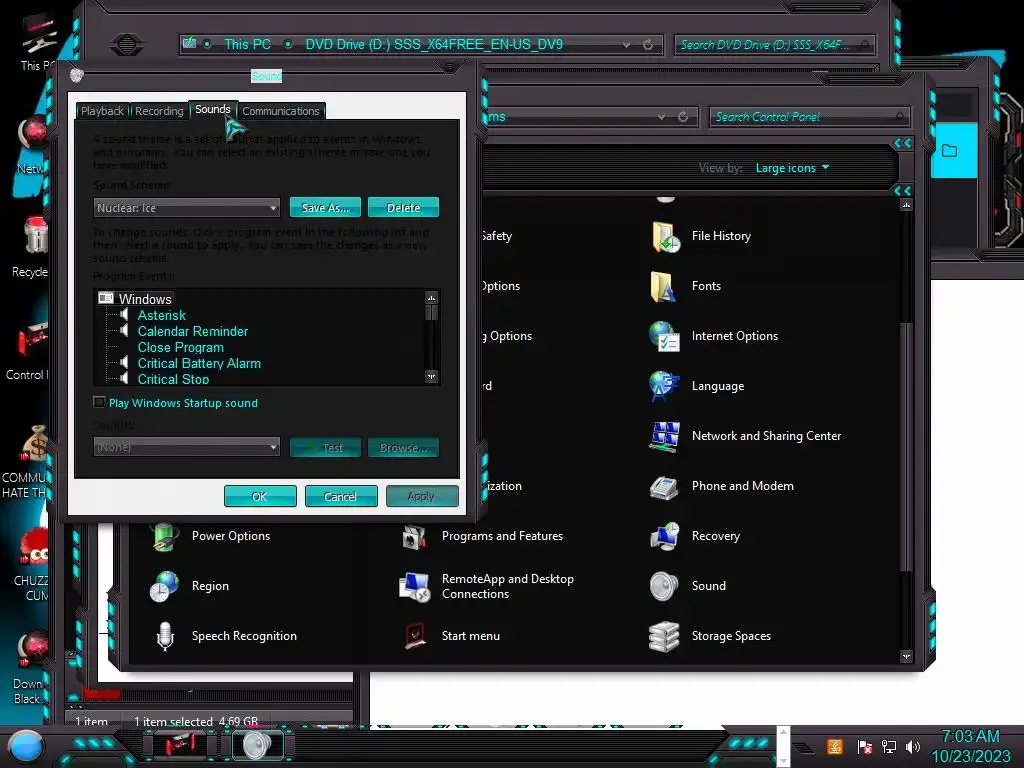This screenshot has height=768, width=1024.
Task: Switch to the Playback tab
Action: click(x=103, y=111)
